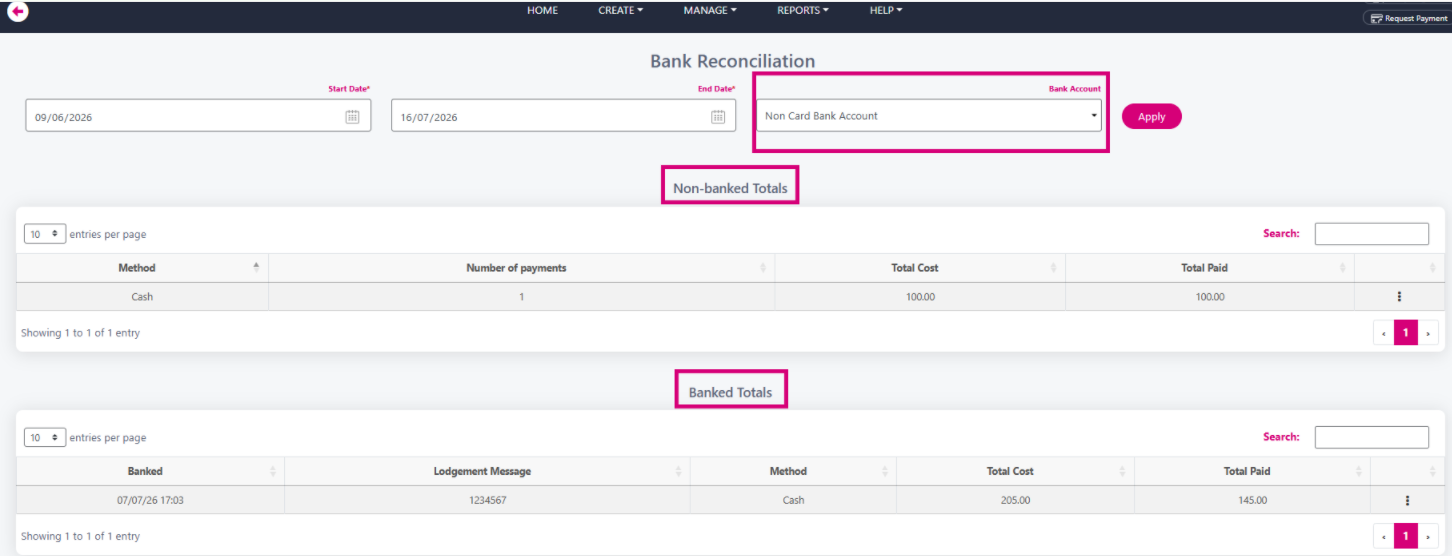This screenshot has height=556, width=1452.
Task: Open the three-dot menu for Cash non-banked row
Action: pos(1399,297)
